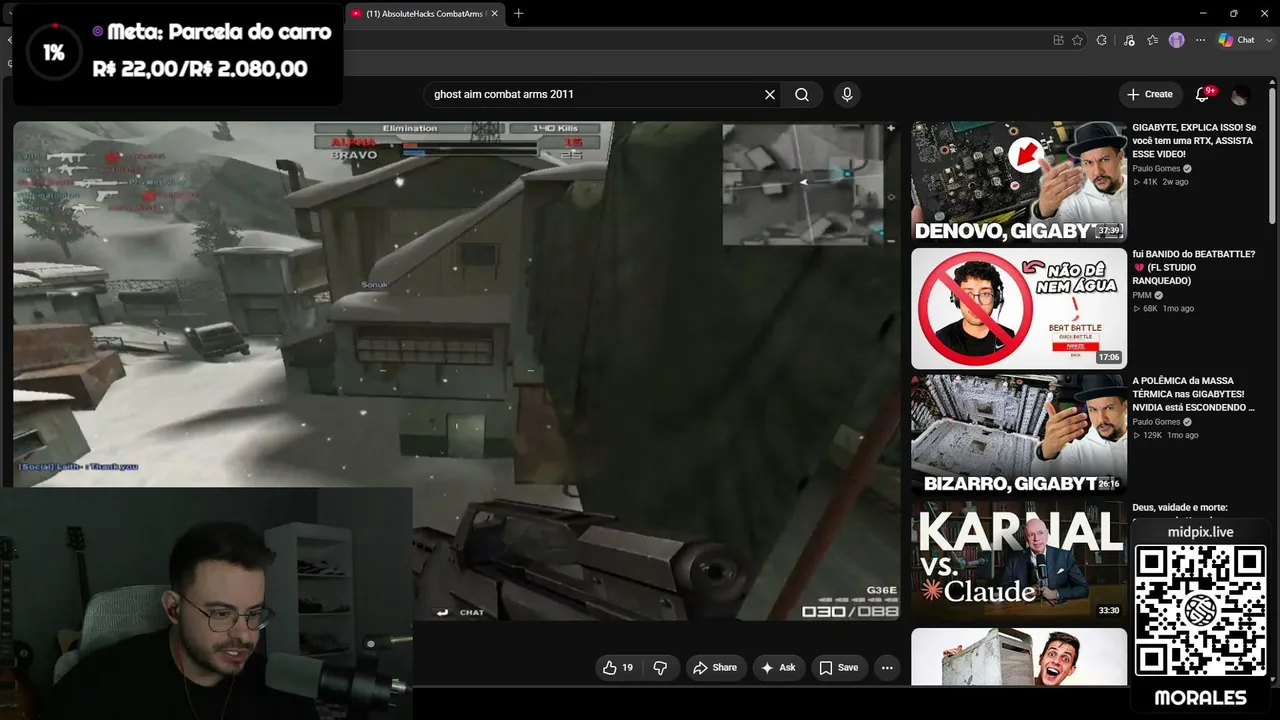Bookmark this page with the star icon
The height and width of the screenshot is (720, 1280).
(x=1077, y=40)
